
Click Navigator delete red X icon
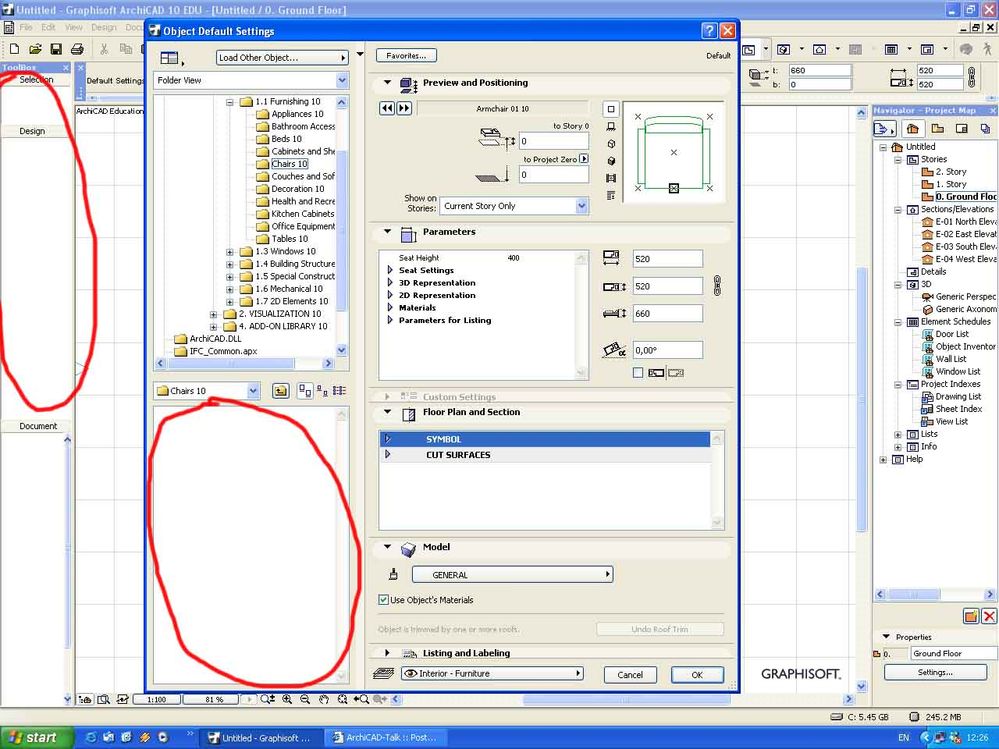[x=989, y=616]
